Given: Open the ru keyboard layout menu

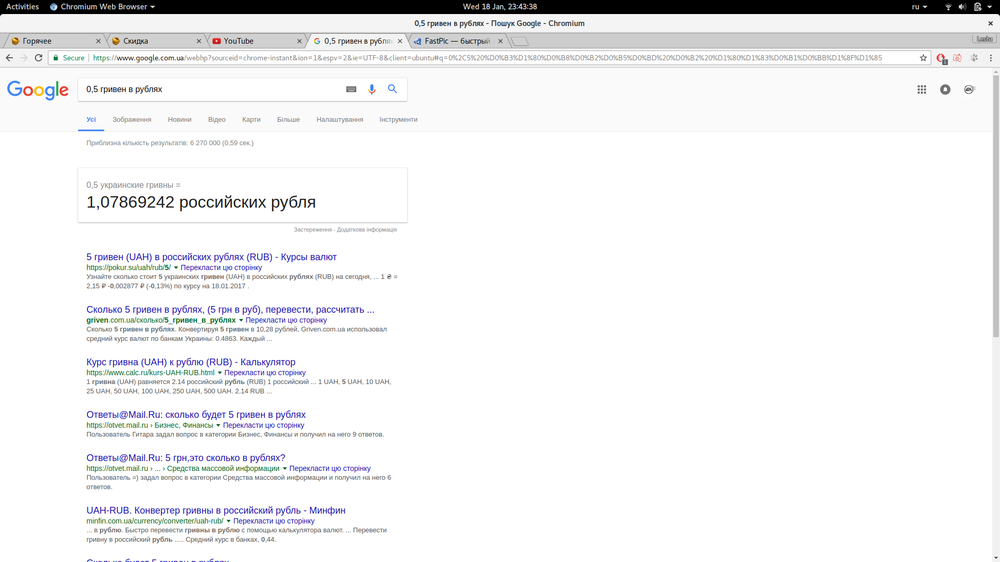Looking at the screenshot, I should [x=919, y=7].
